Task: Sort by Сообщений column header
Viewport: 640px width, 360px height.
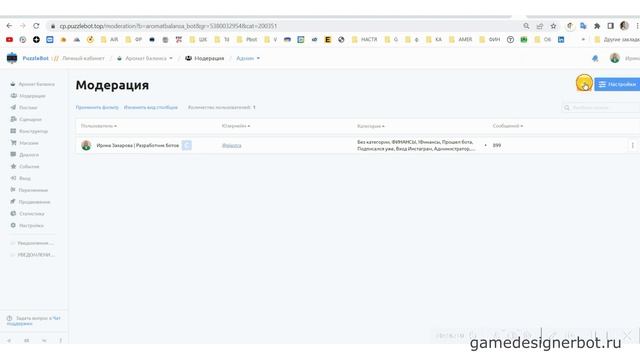Action: 508,126
